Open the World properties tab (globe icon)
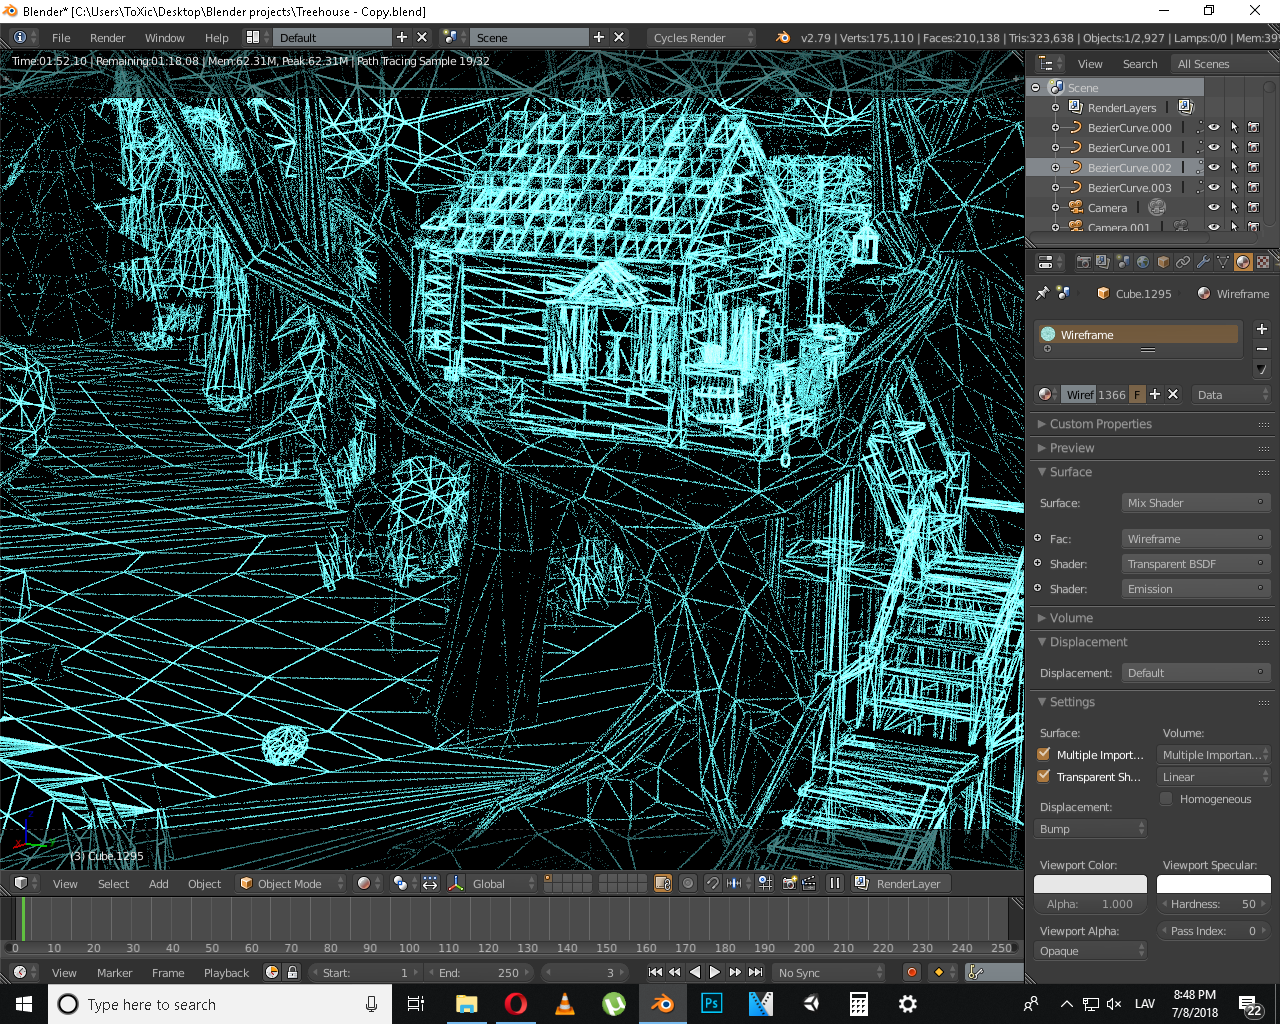 pyautogui.click(x=1143, y=262)
